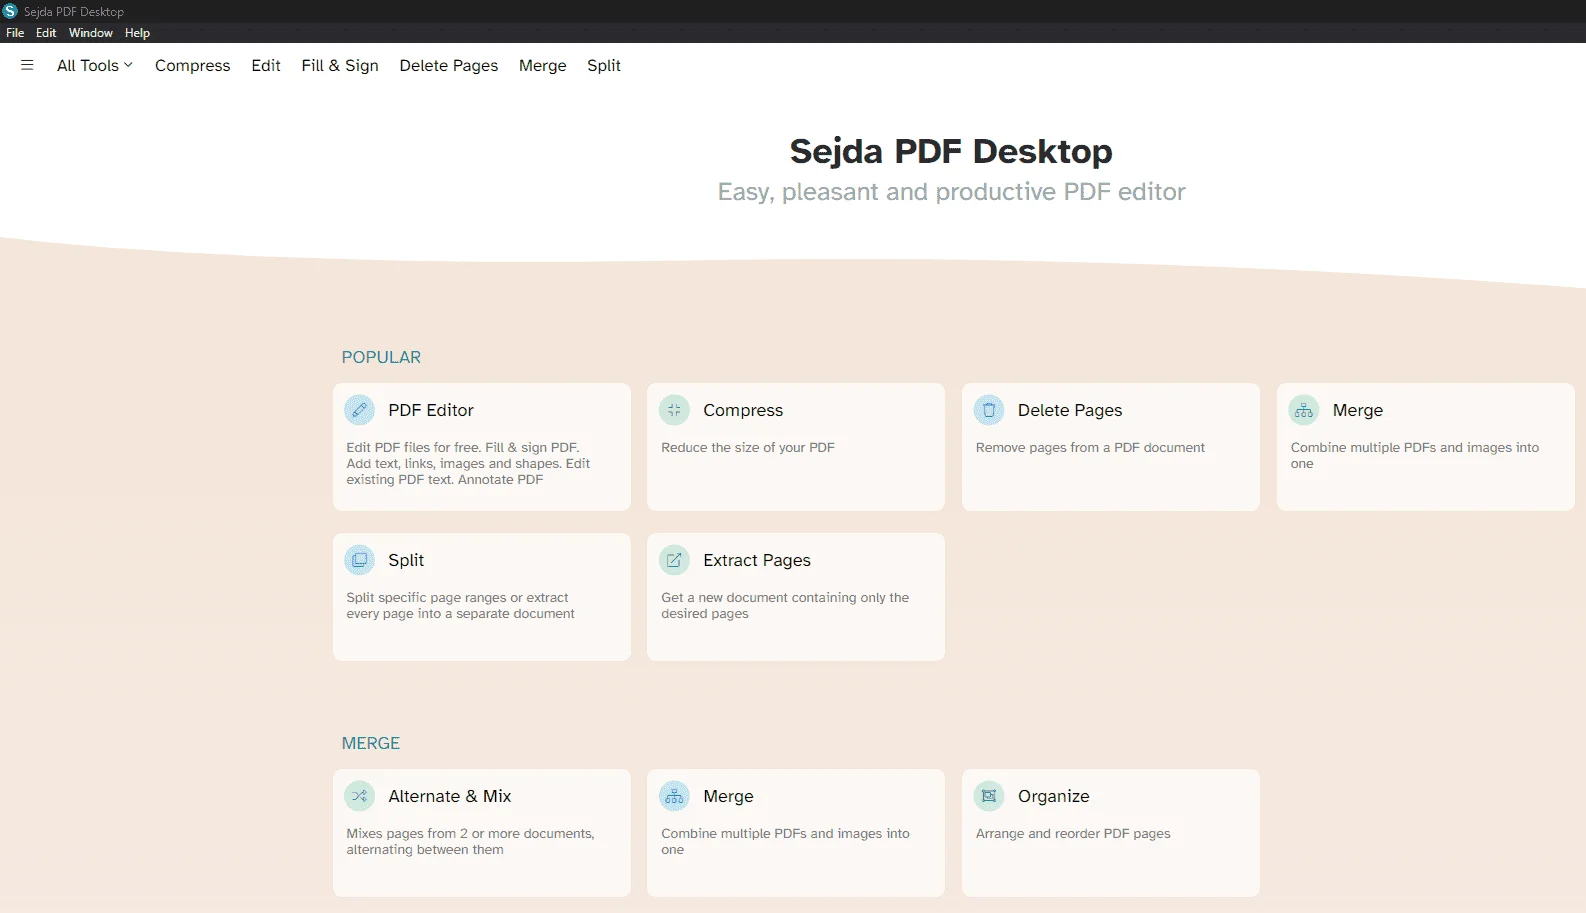Viewport: 1586px width, 913px height.
Task: Click 'Easy, pleasant and productive PDF editor' tagline
Action: [951, 192]
